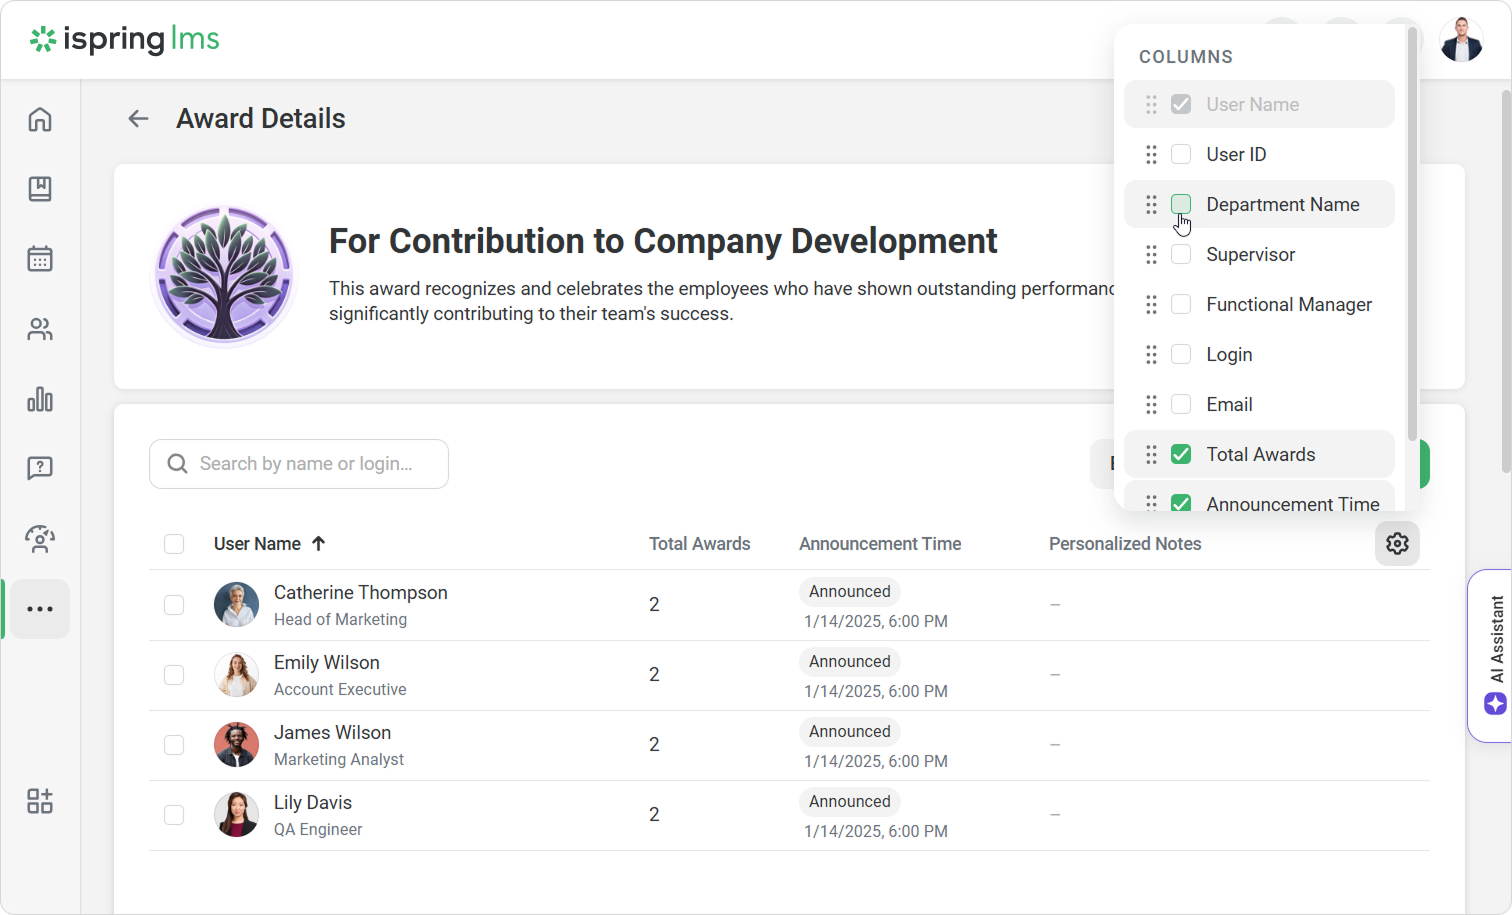Open the Users icon in sidebar
Screen dimensions: 1512x915
pos(40,329)
